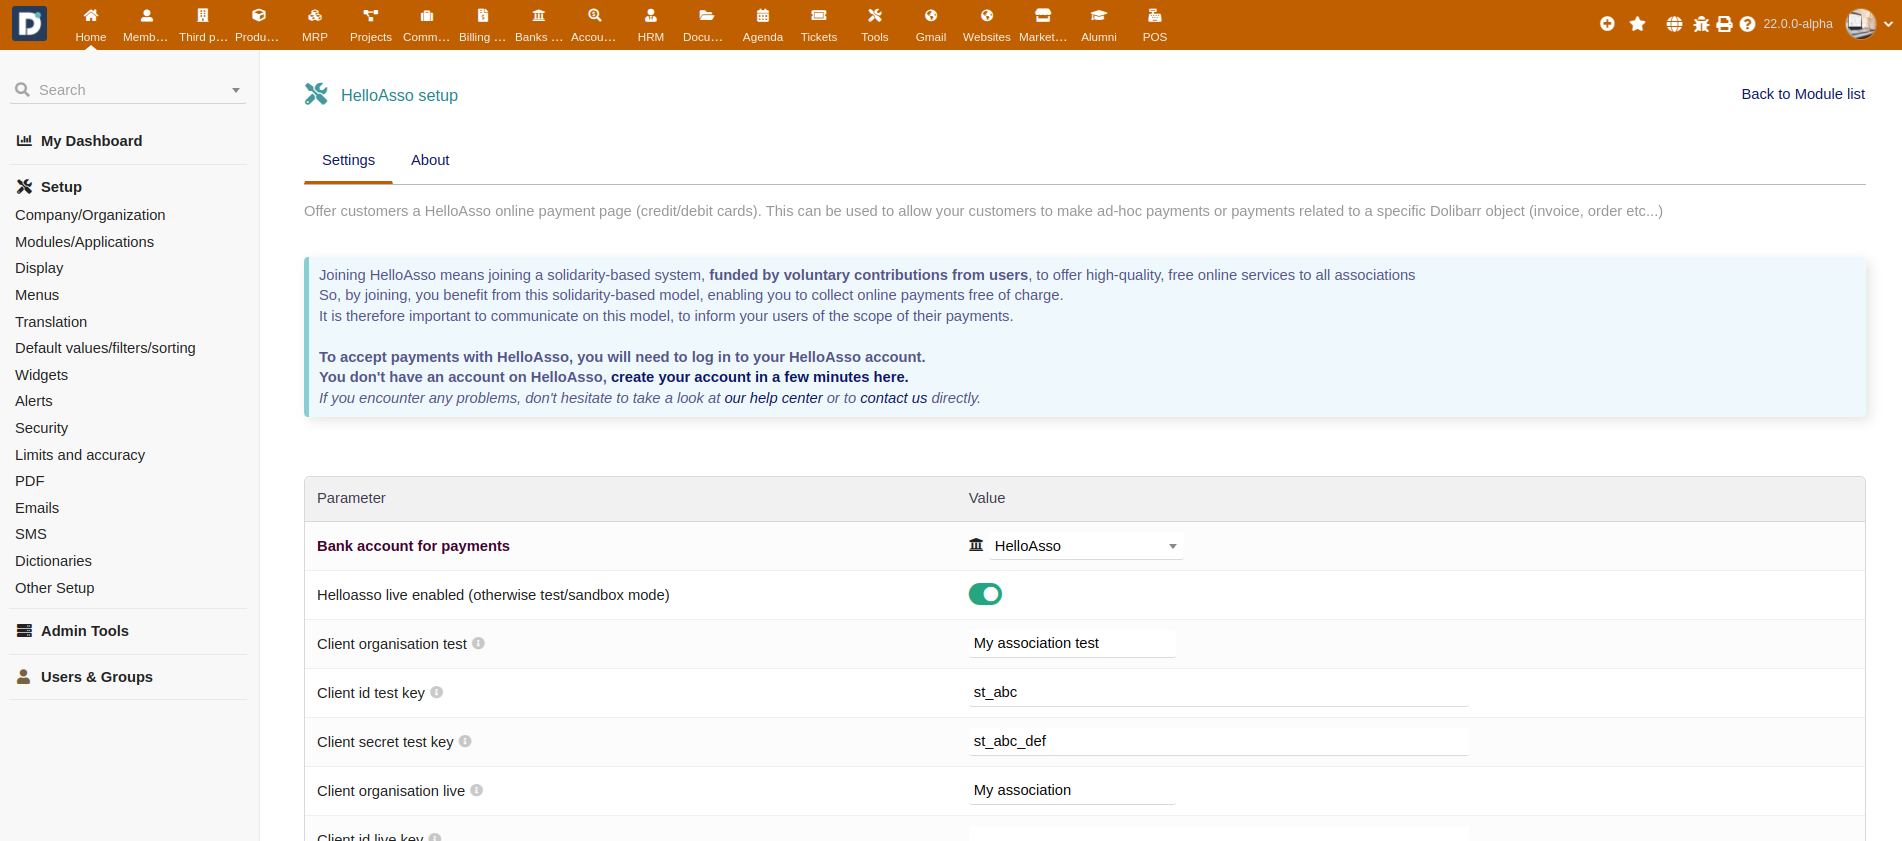Click info icon beside Client id test key
The image size is (1902, 841).
coord(436,692)
